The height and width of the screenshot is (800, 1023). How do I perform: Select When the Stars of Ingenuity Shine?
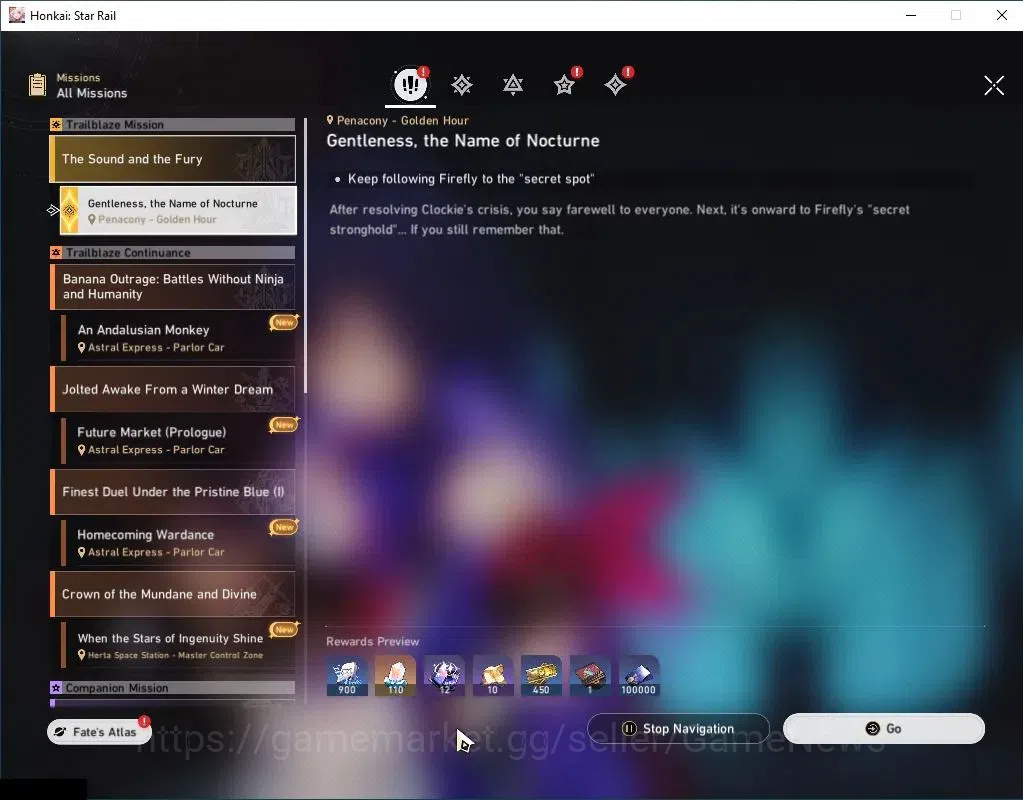(x=178, y=645)
